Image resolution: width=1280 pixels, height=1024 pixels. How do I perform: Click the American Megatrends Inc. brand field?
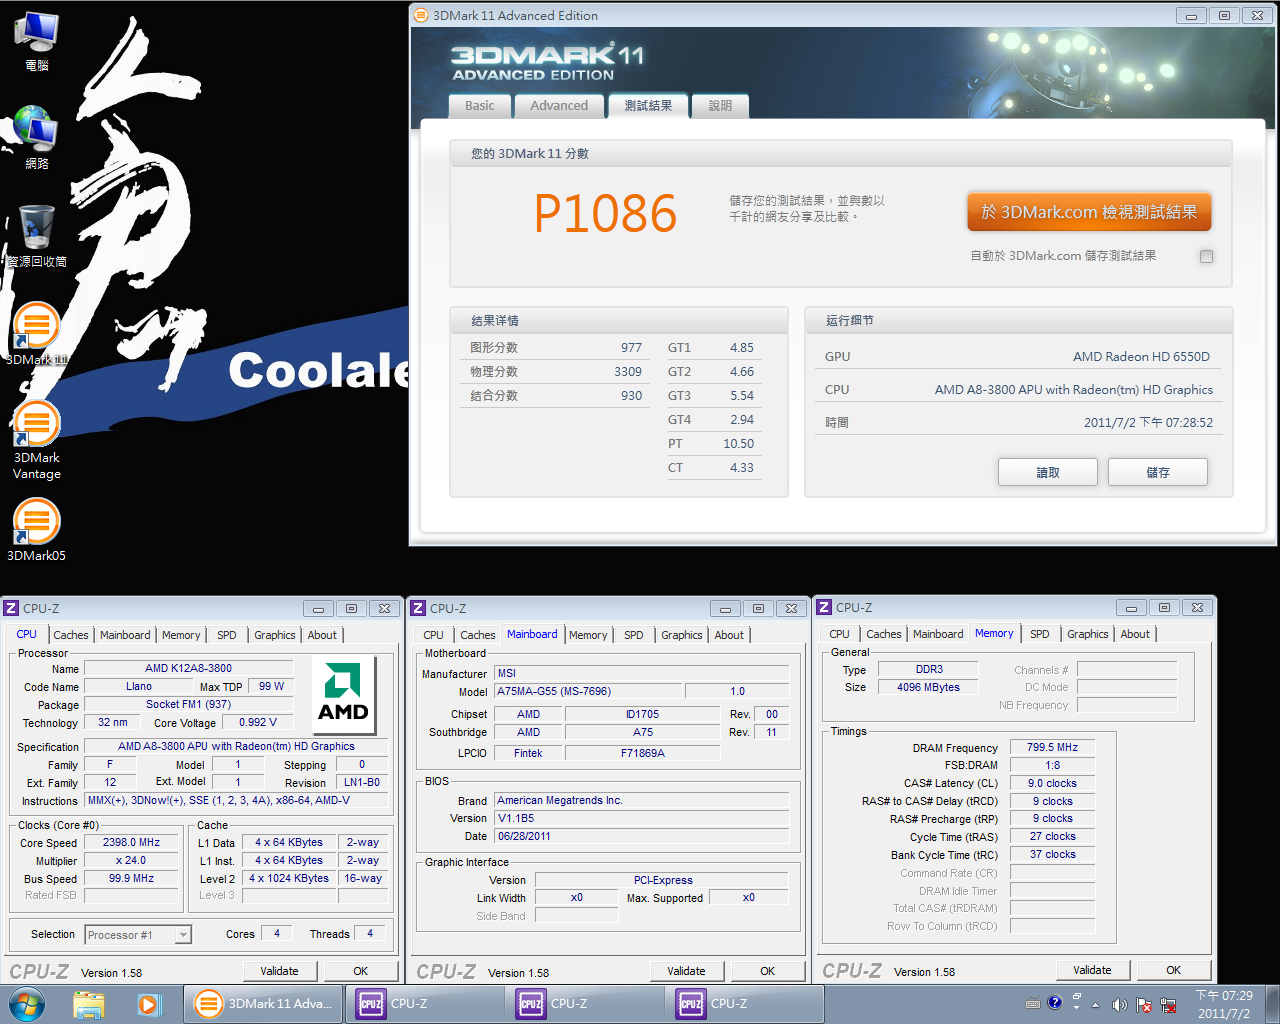click(642, 800)
